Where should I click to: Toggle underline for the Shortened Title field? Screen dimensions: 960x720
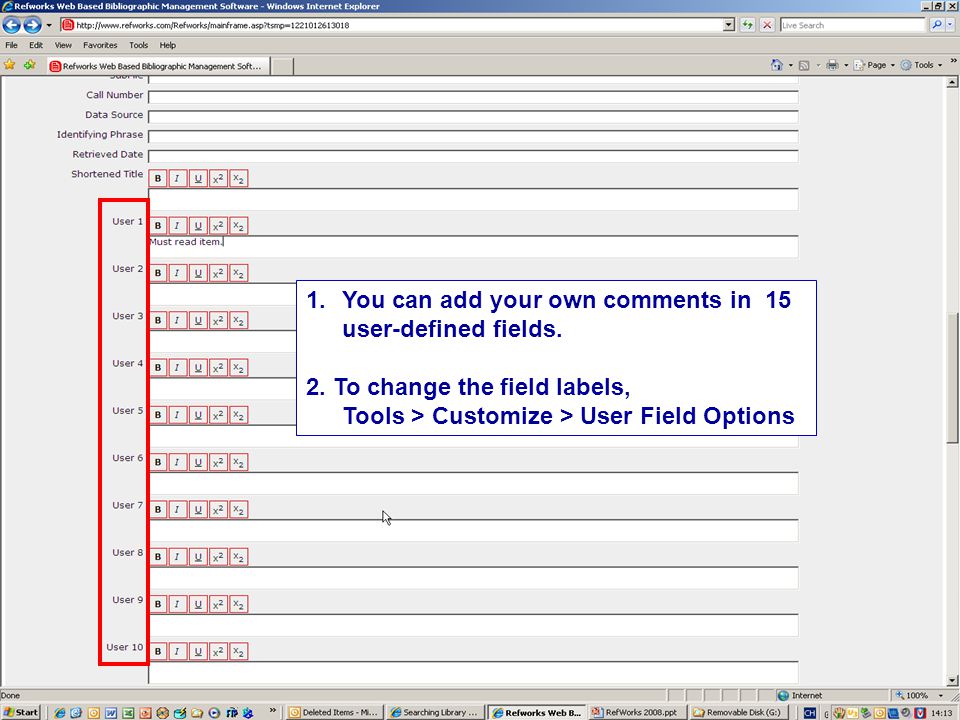pyautogui.click(x=198, y=179)
